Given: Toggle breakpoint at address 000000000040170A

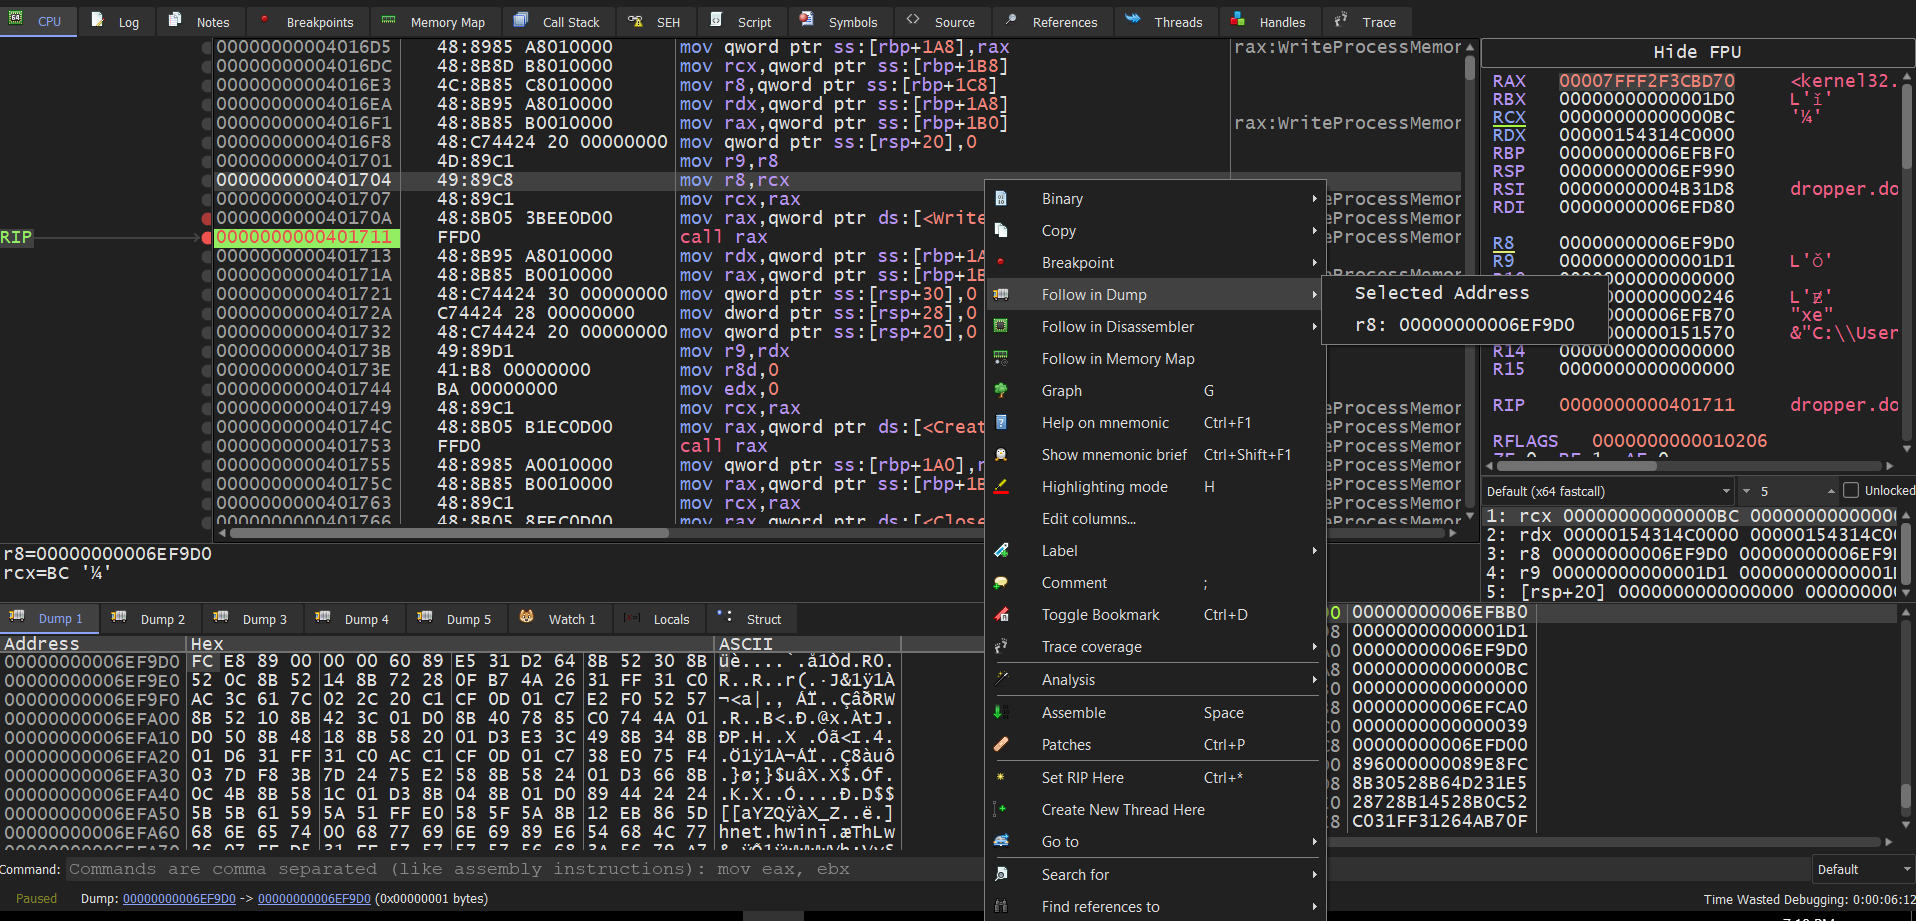Looking at the screenshot, I should tap(207, 219).
